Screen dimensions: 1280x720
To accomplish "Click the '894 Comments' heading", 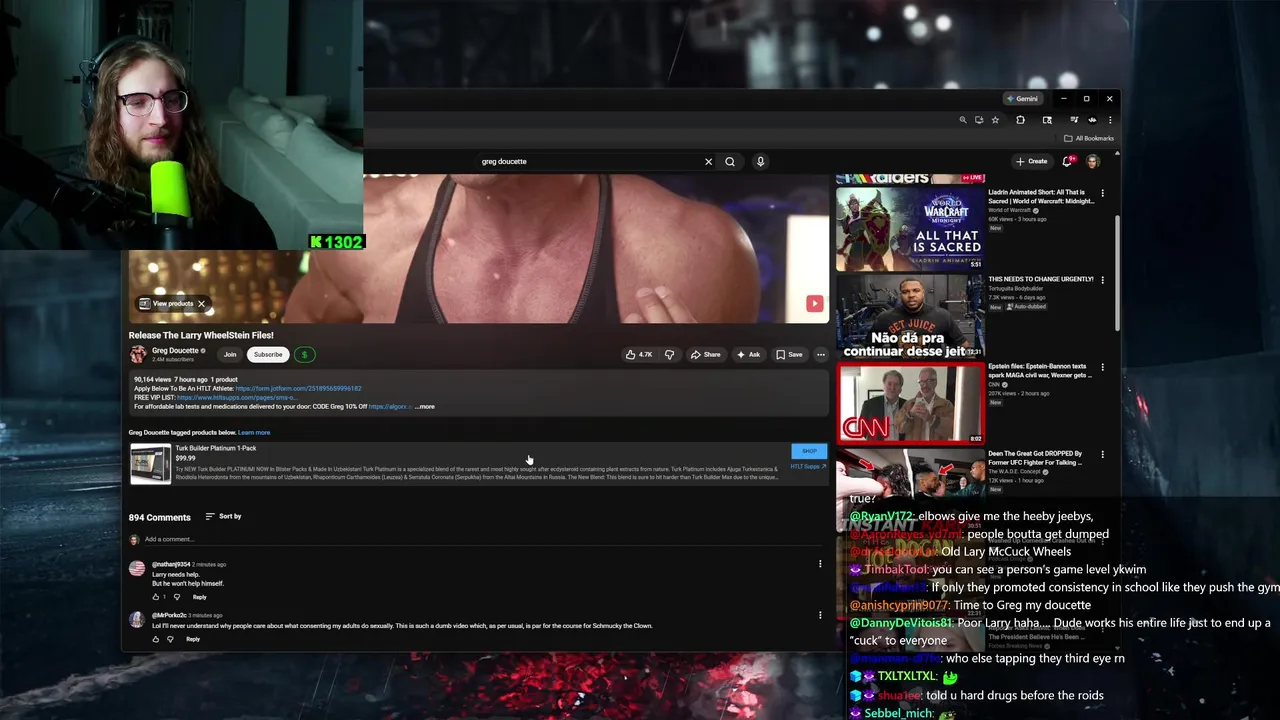I will point(159,517).
